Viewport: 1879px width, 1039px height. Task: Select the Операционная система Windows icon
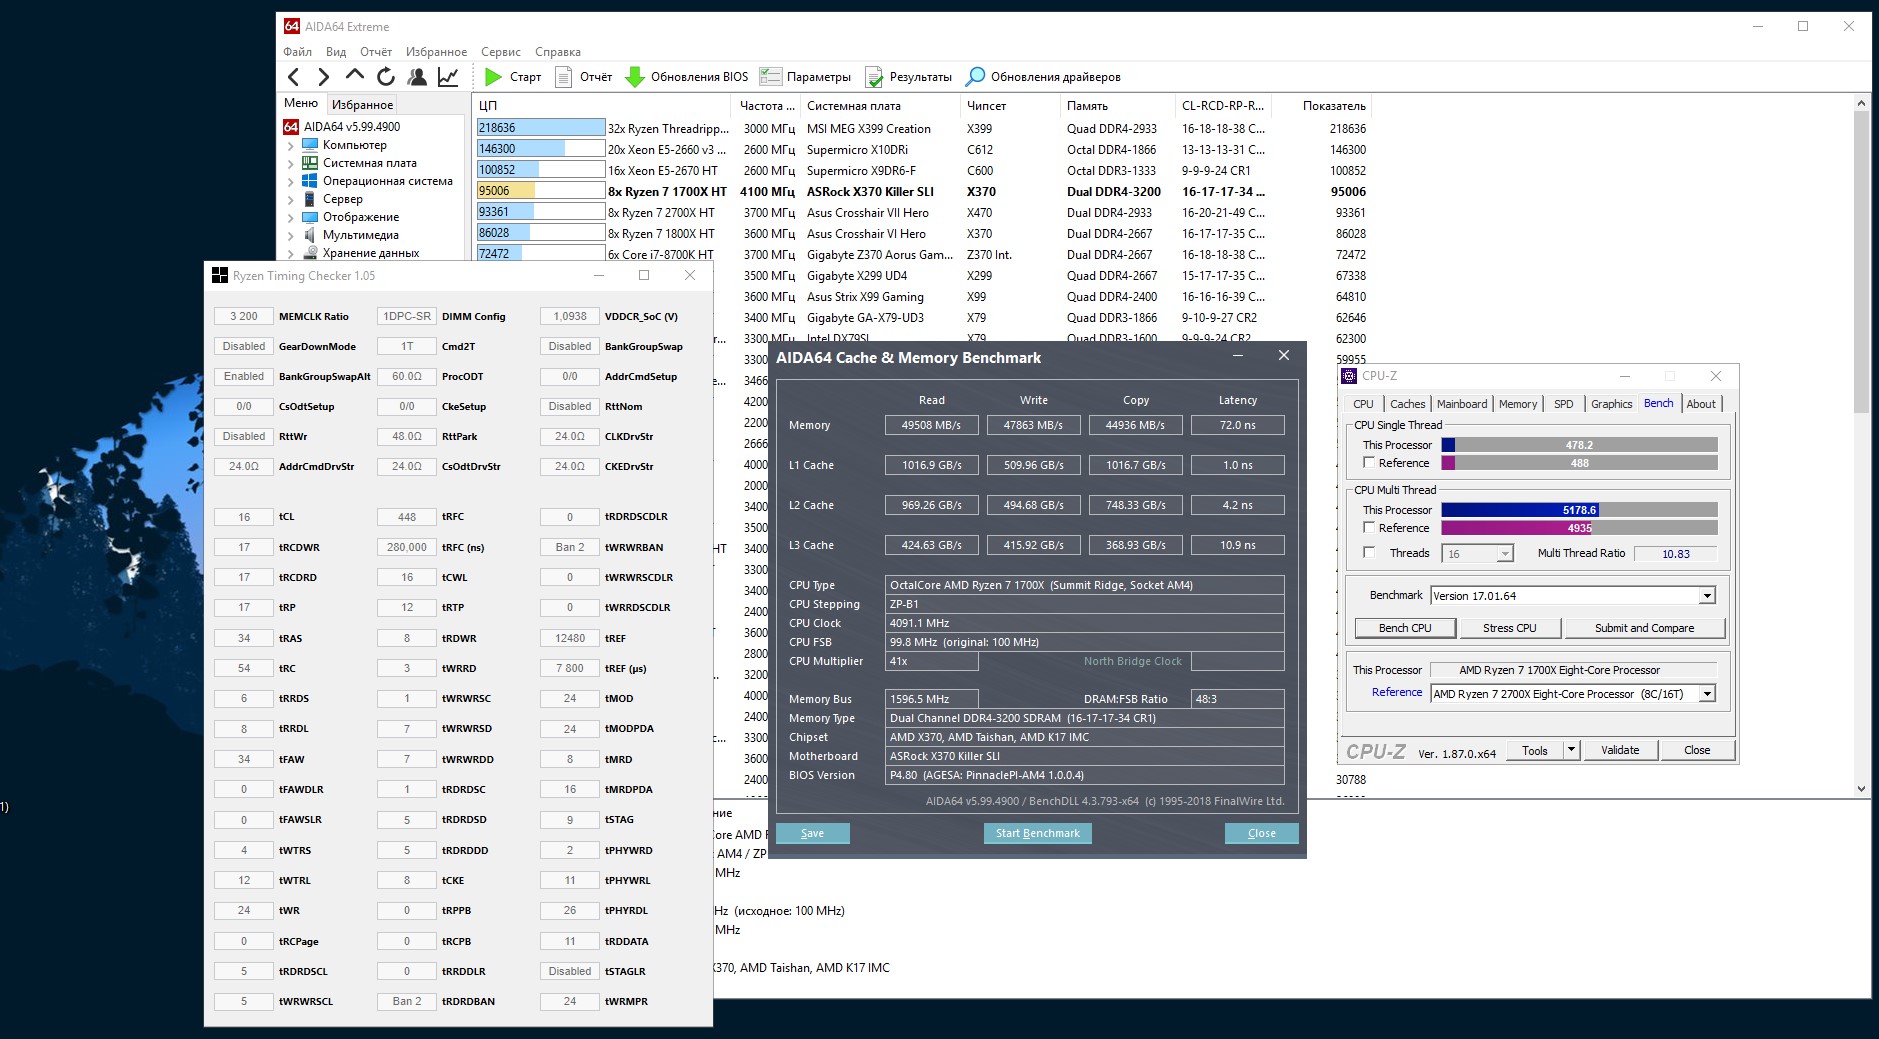pyautogui.click(x=310, y=181)
